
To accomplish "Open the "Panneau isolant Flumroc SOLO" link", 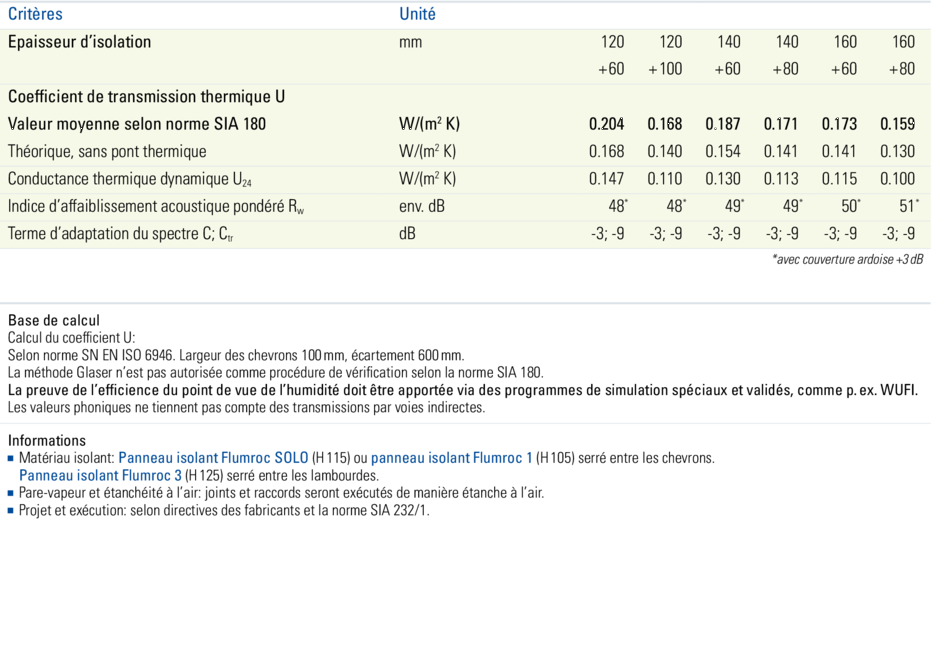I will (x=213, y=458).
